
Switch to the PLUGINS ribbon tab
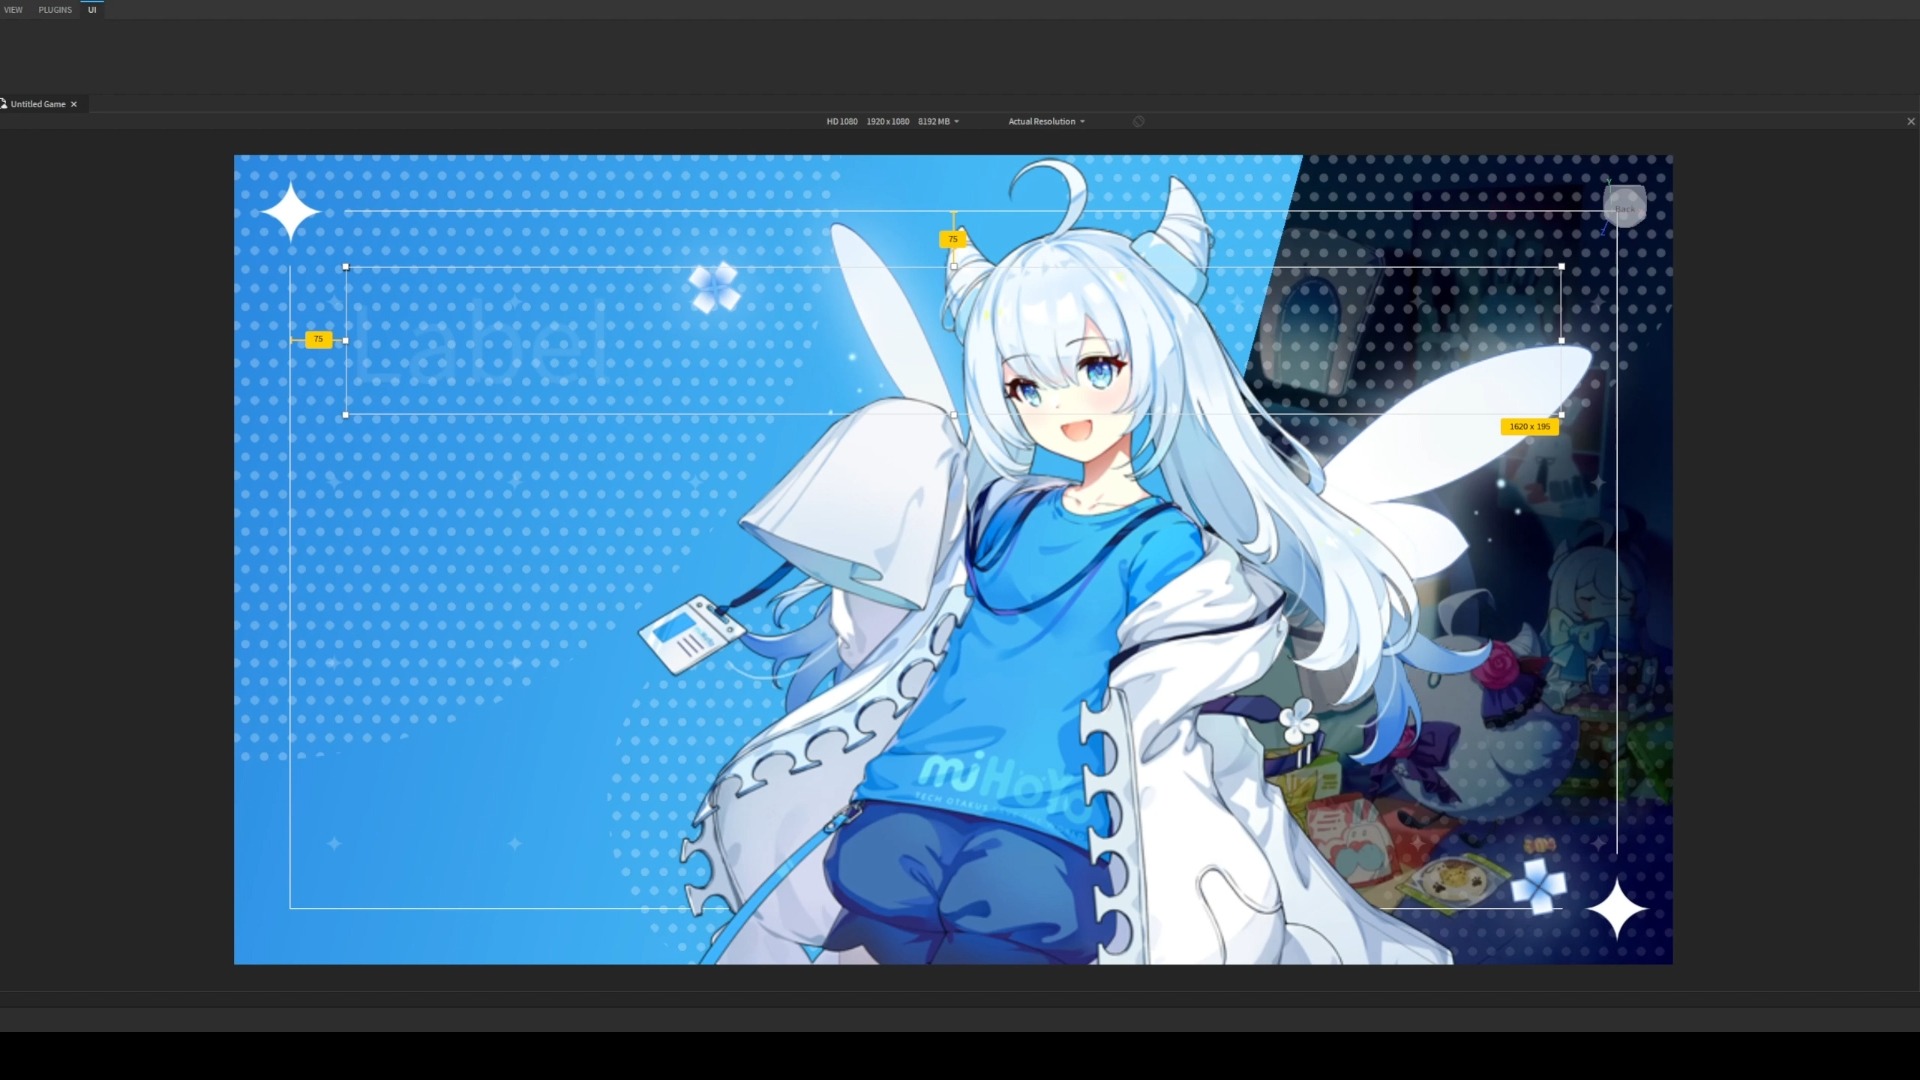pos(55,10)
